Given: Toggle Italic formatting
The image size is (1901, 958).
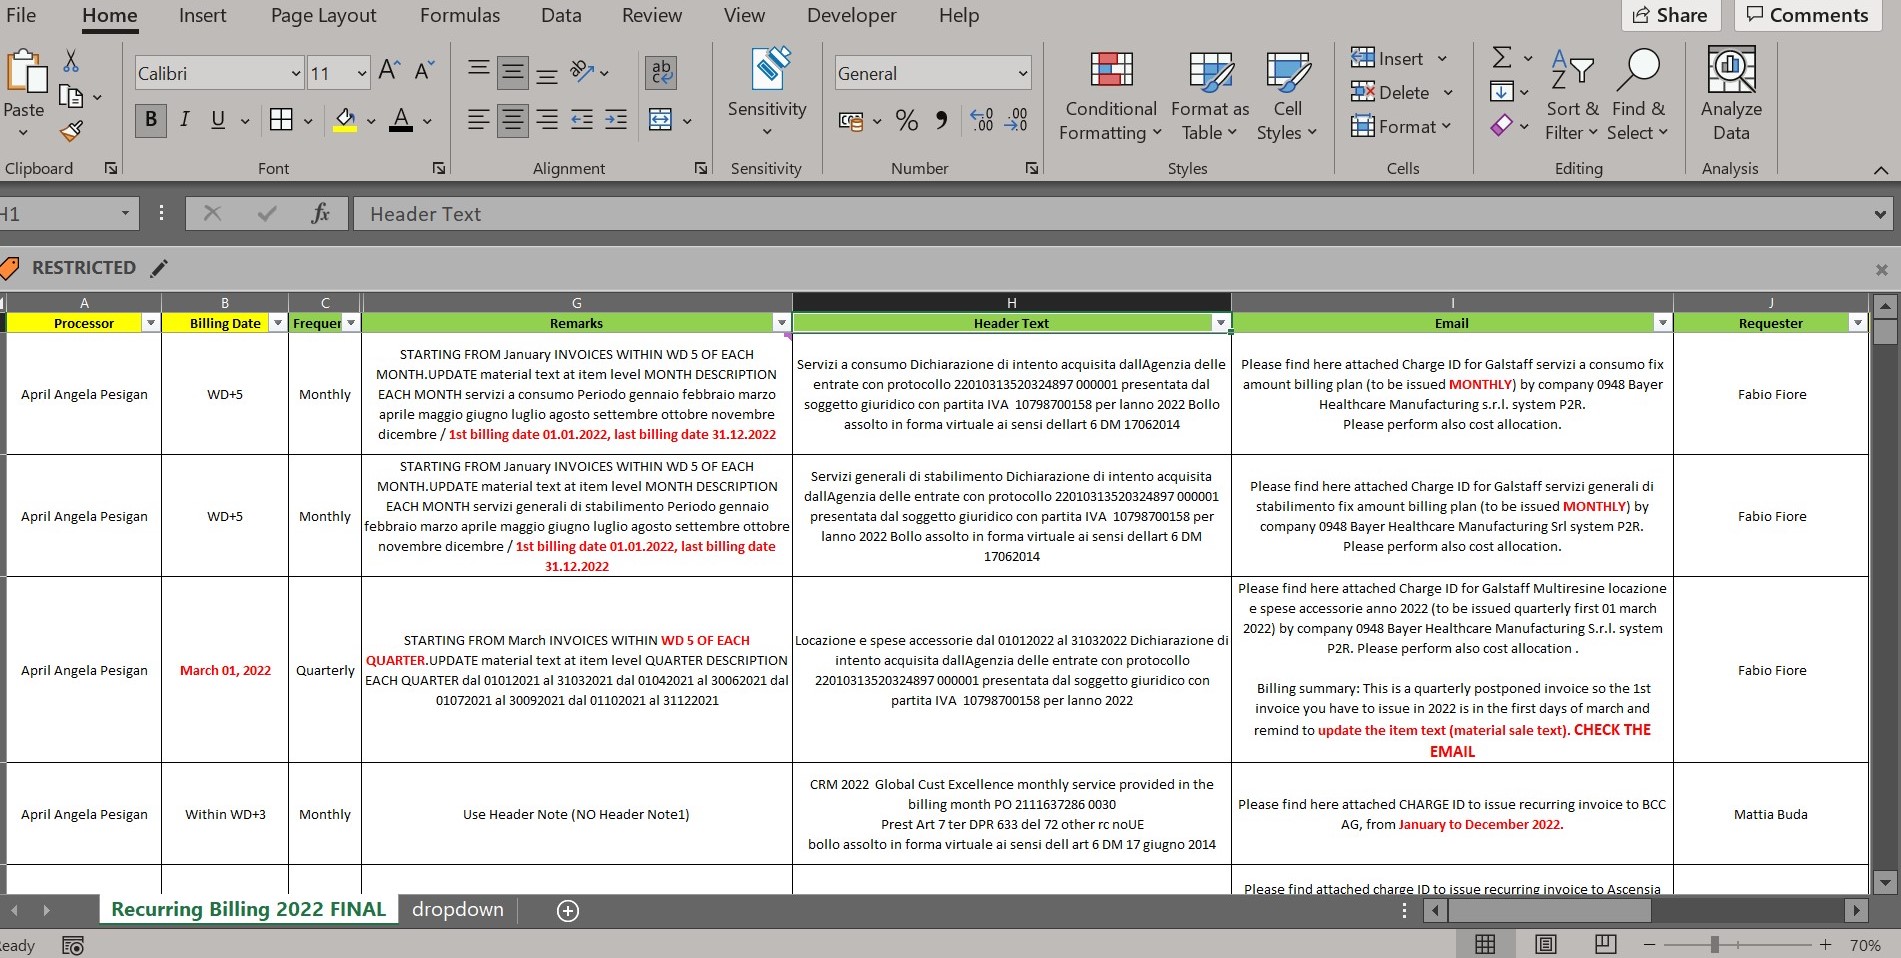Looking at the screenshot, I should point(184,120).
